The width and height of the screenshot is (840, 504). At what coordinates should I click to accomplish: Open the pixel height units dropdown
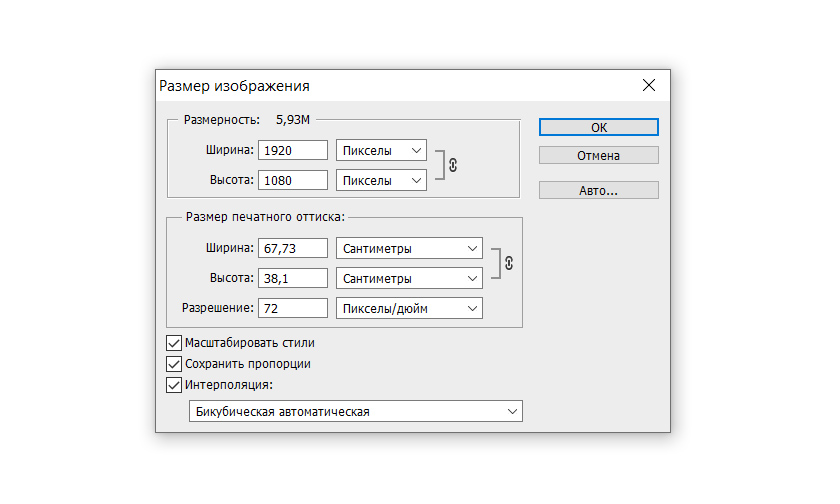pyautogui.click(x=381, y=181)
